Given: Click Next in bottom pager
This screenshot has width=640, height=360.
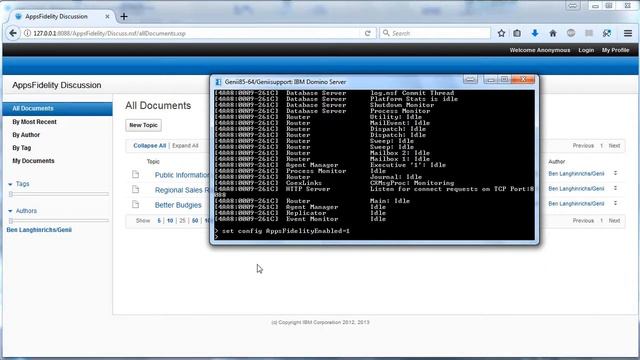Looking at the screenshot, I should pyautogui.click(x=614, y=221).
